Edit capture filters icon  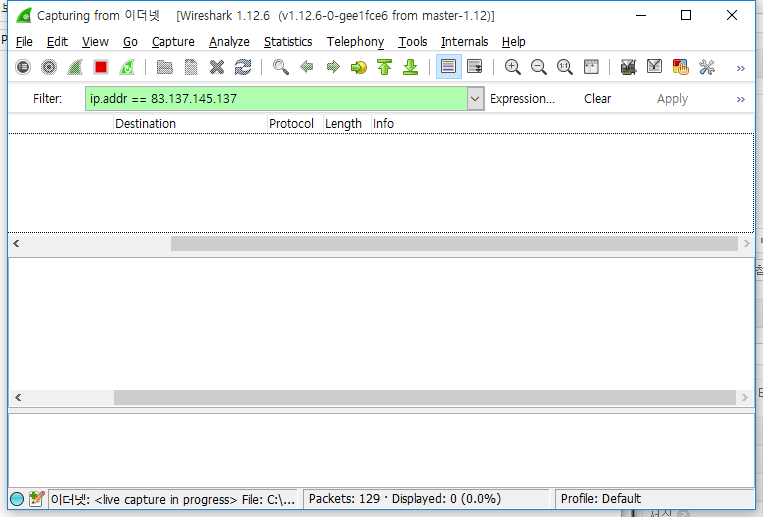628,67
